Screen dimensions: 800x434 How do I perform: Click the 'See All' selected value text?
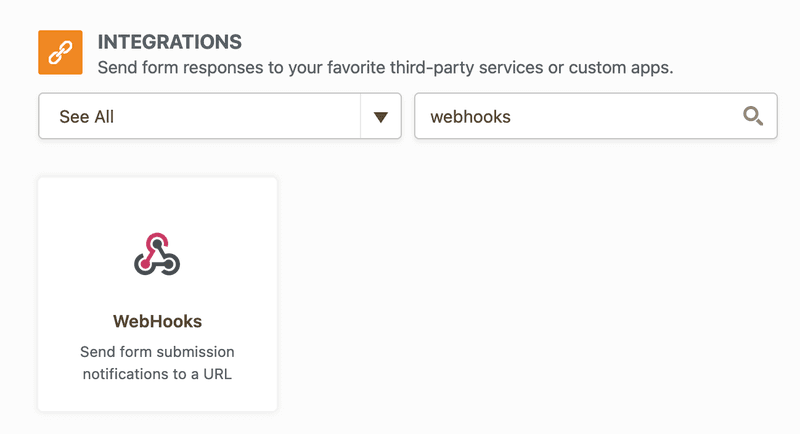point(87,117)
